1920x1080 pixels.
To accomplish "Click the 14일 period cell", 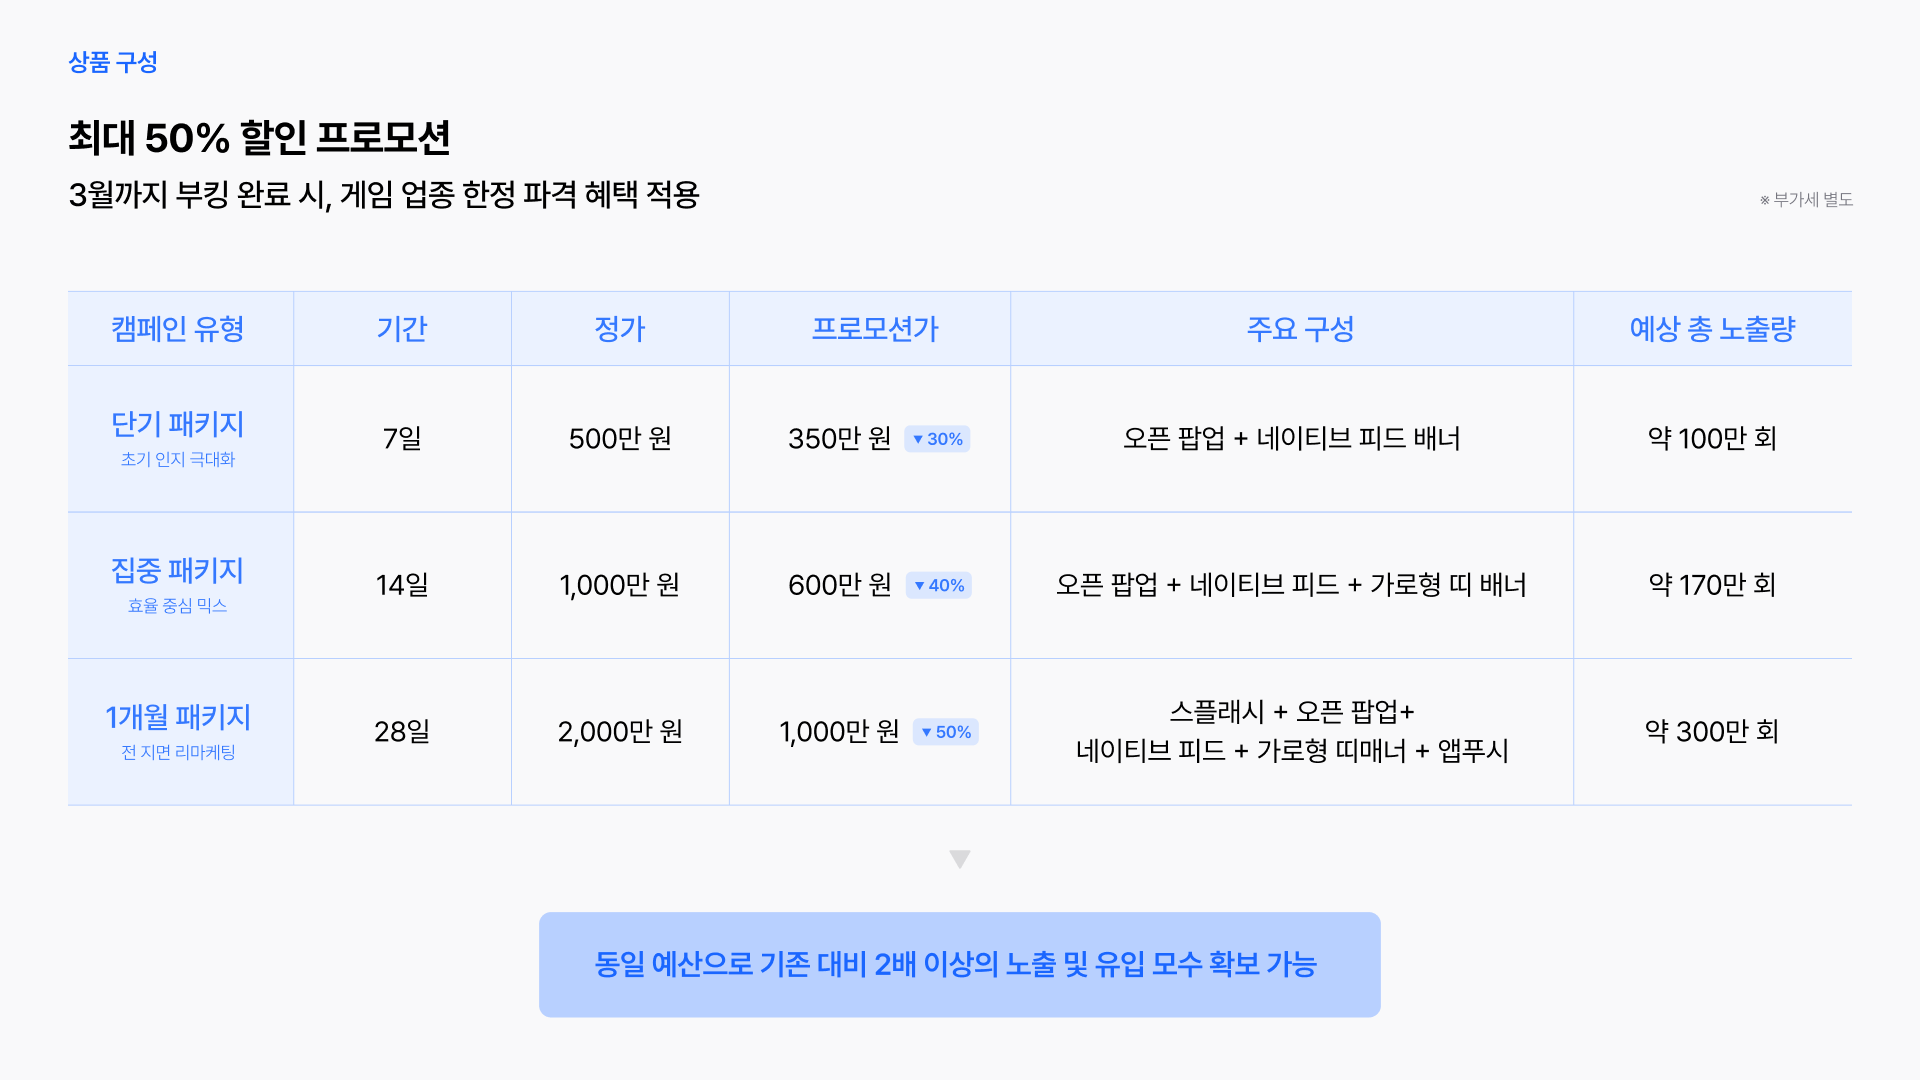I will [x=402, y=585].
